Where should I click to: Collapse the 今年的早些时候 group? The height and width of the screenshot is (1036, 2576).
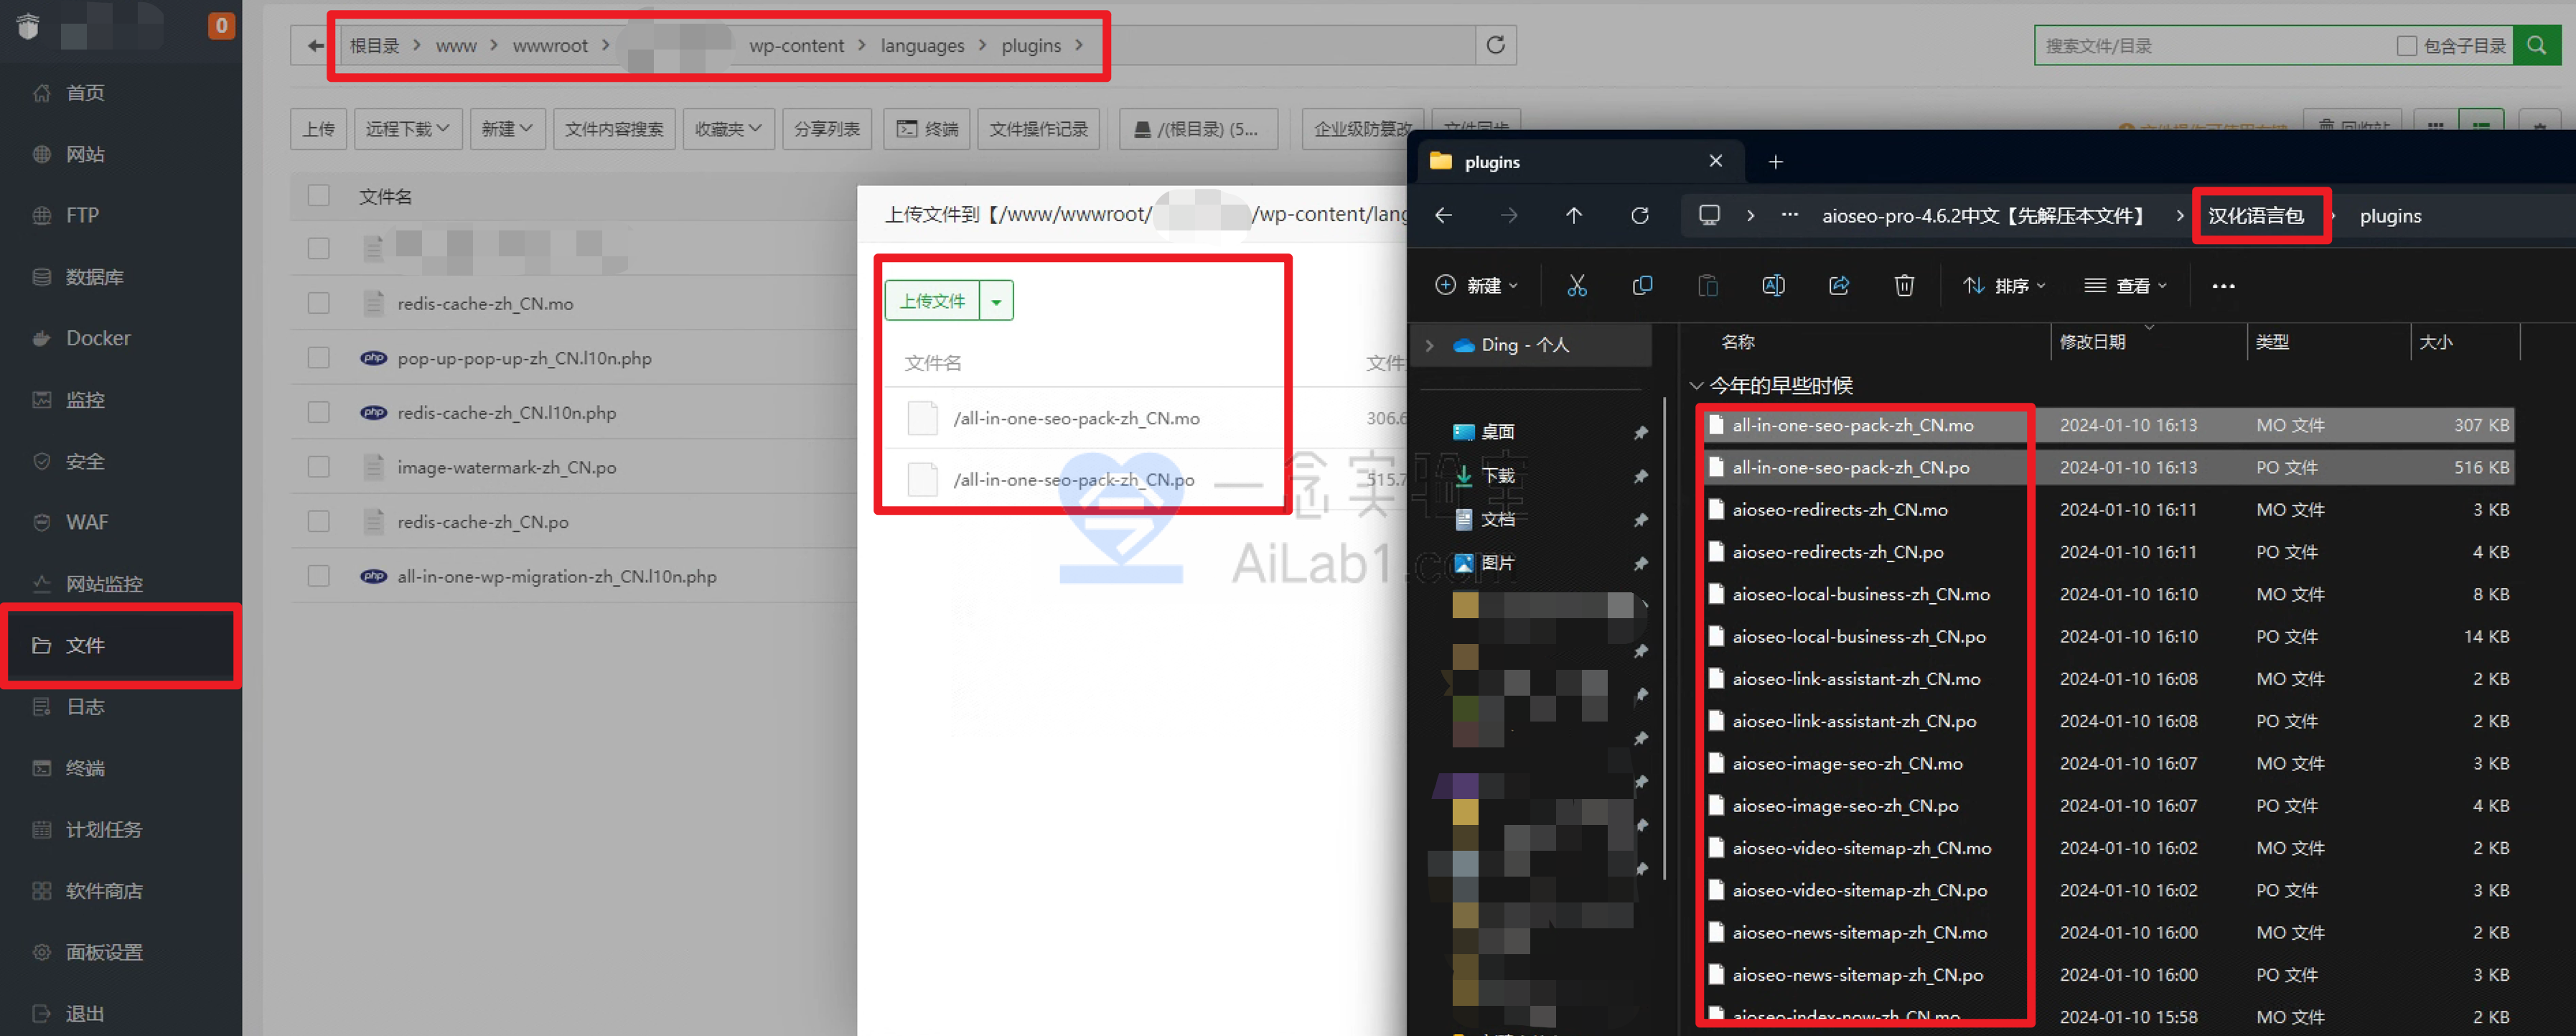pyautogui.click(x=1696, y=385)
